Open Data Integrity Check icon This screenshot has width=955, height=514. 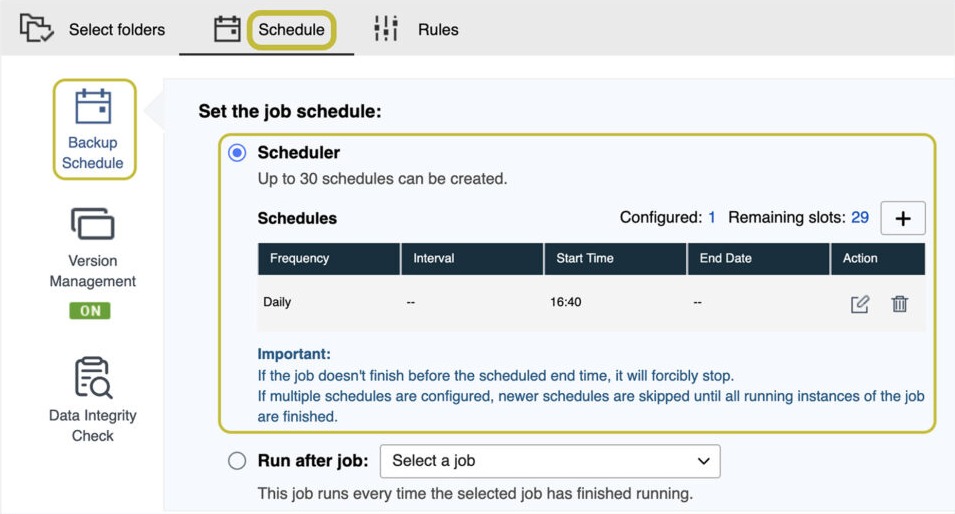[x=93, y=377]
